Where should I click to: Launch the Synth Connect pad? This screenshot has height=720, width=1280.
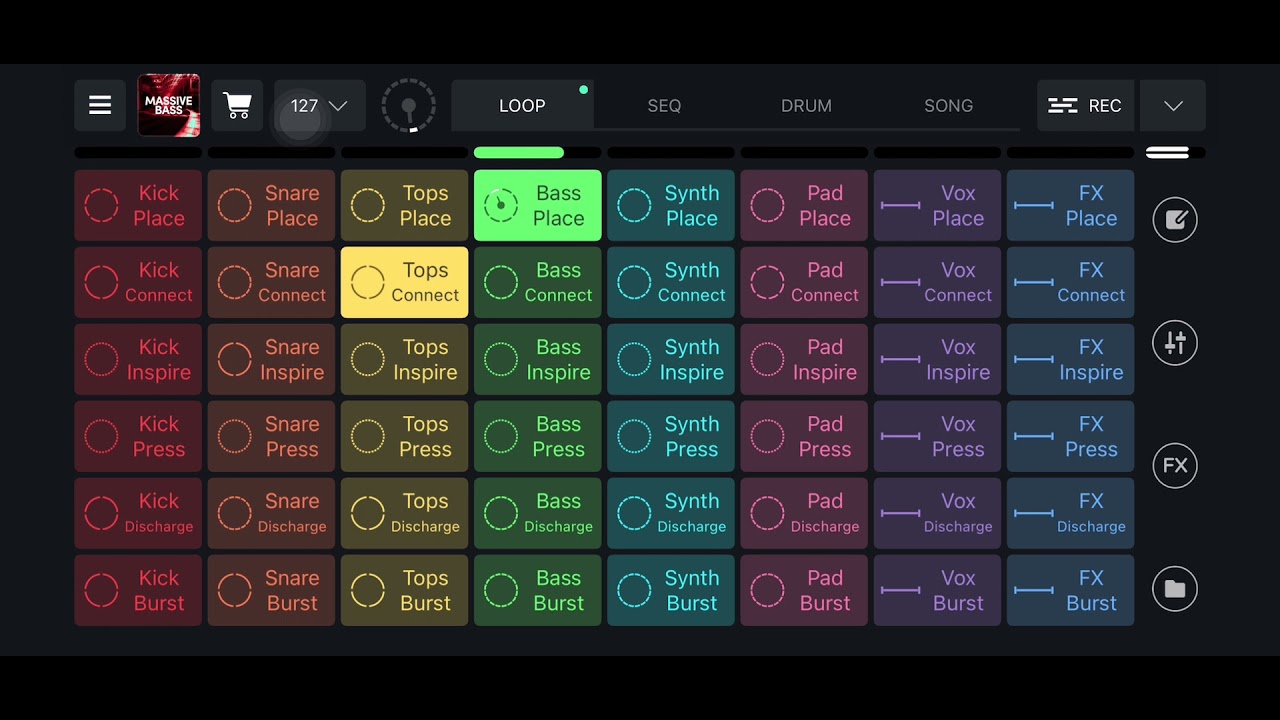(671, 282)
